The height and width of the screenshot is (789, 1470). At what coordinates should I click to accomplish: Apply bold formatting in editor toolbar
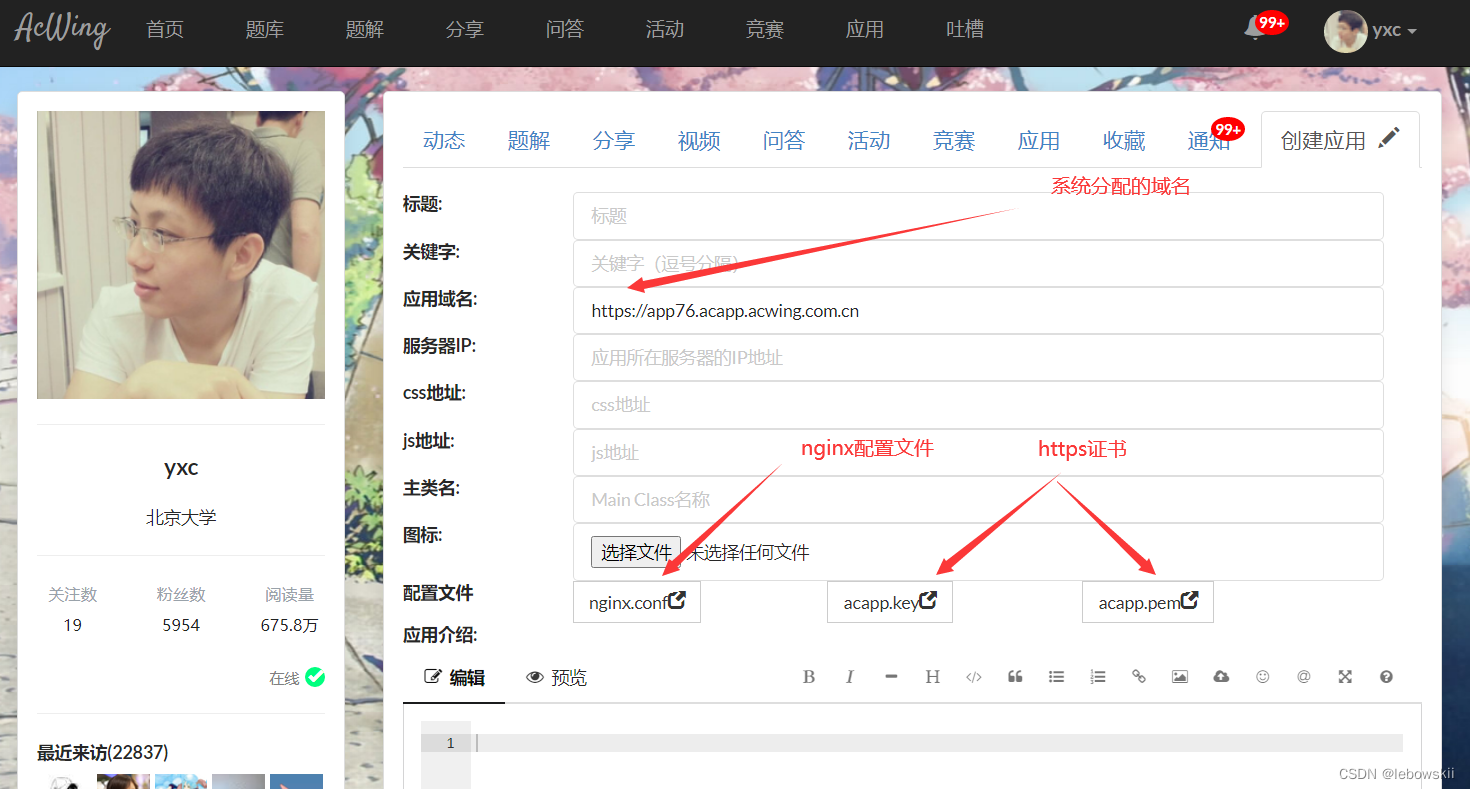click(809, 677)
